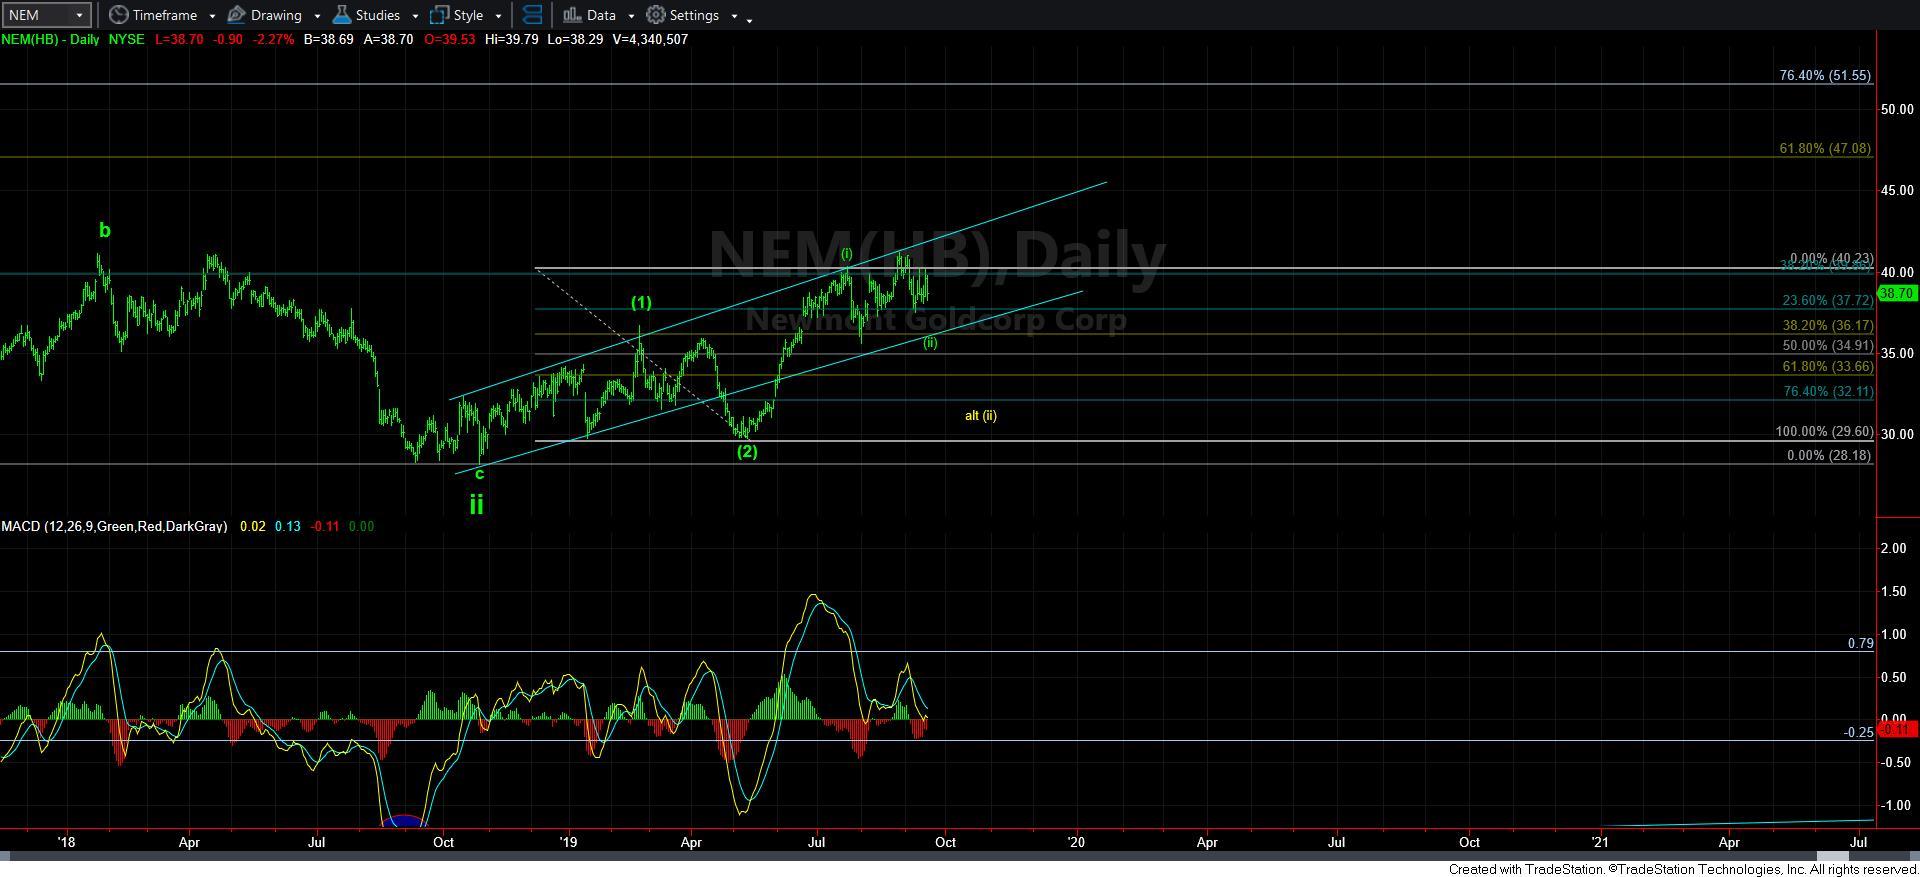1920x877 pixels.
Task: Open the Drawing menu
Action: click(x=274, y=15)
